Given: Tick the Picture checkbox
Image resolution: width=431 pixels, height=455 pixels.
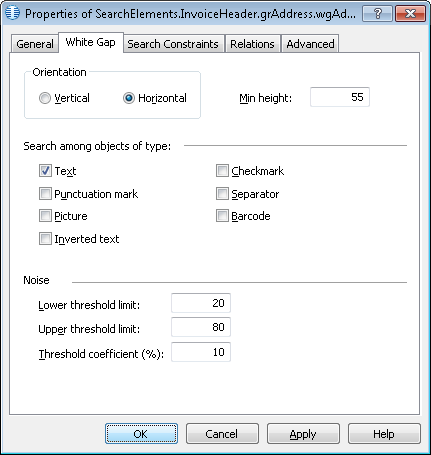Looking at the screenshot, I should click(x=45, y=216).
